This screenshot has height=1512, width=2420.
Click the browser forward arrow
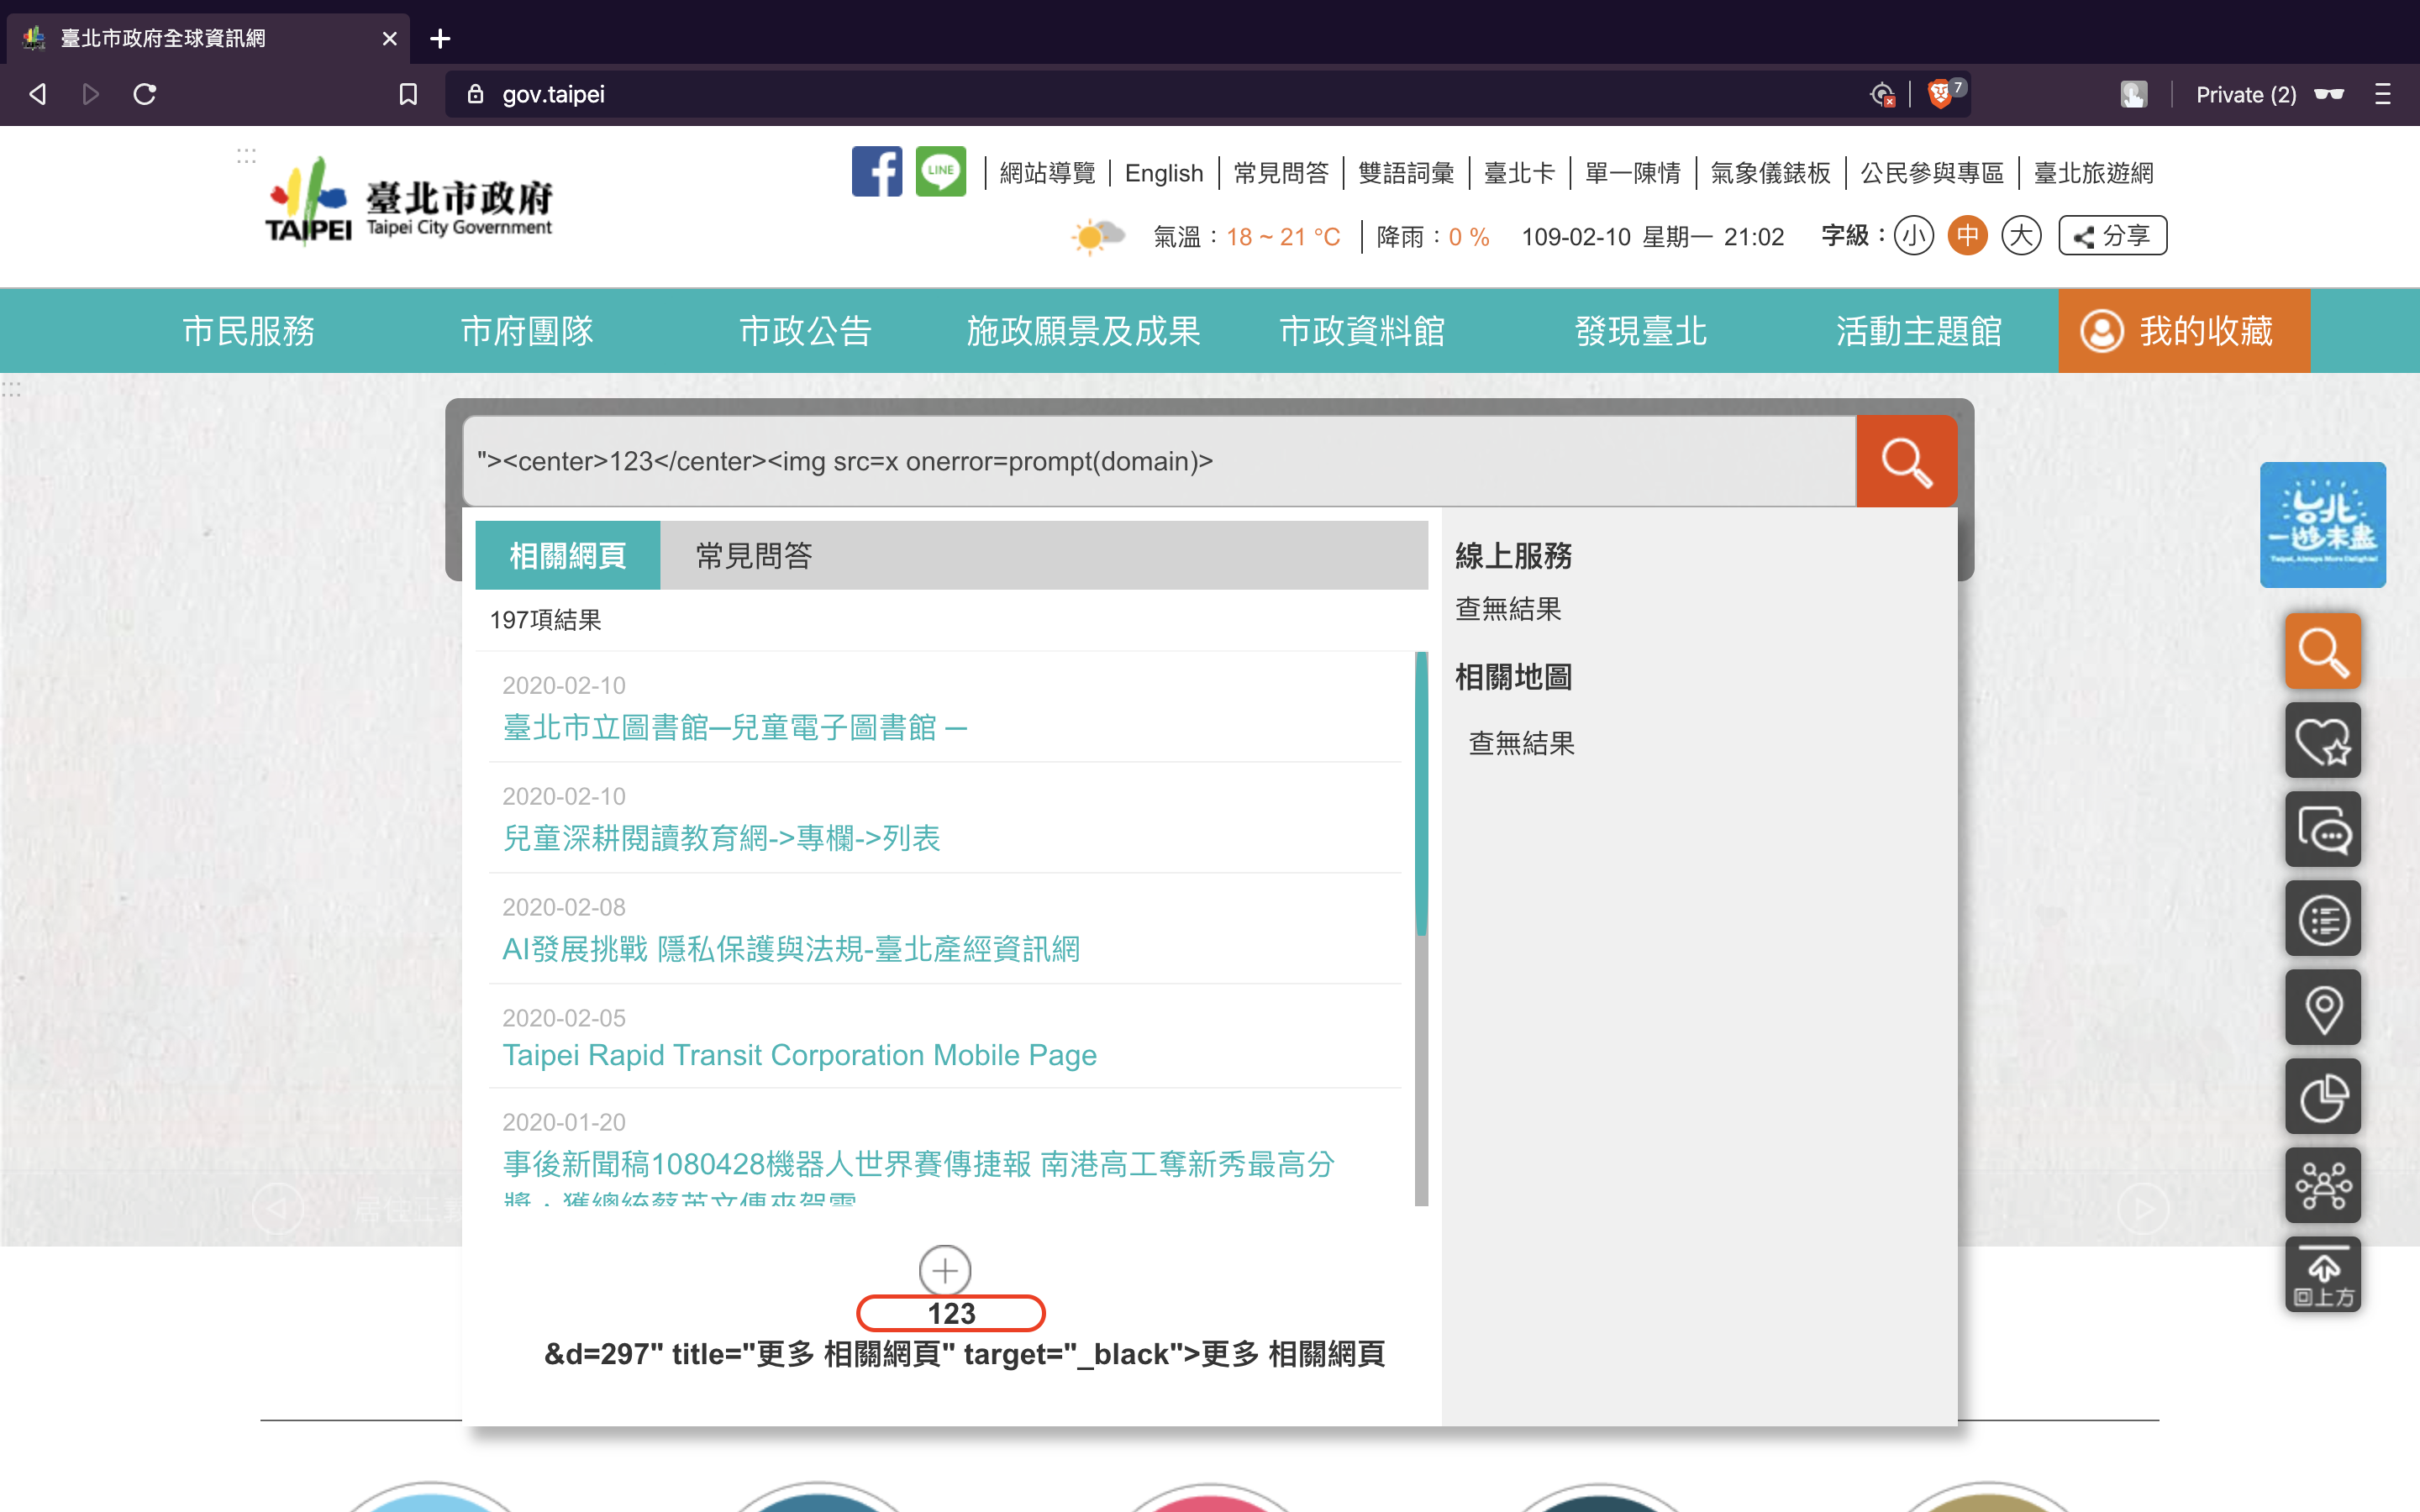click(91, 94)
